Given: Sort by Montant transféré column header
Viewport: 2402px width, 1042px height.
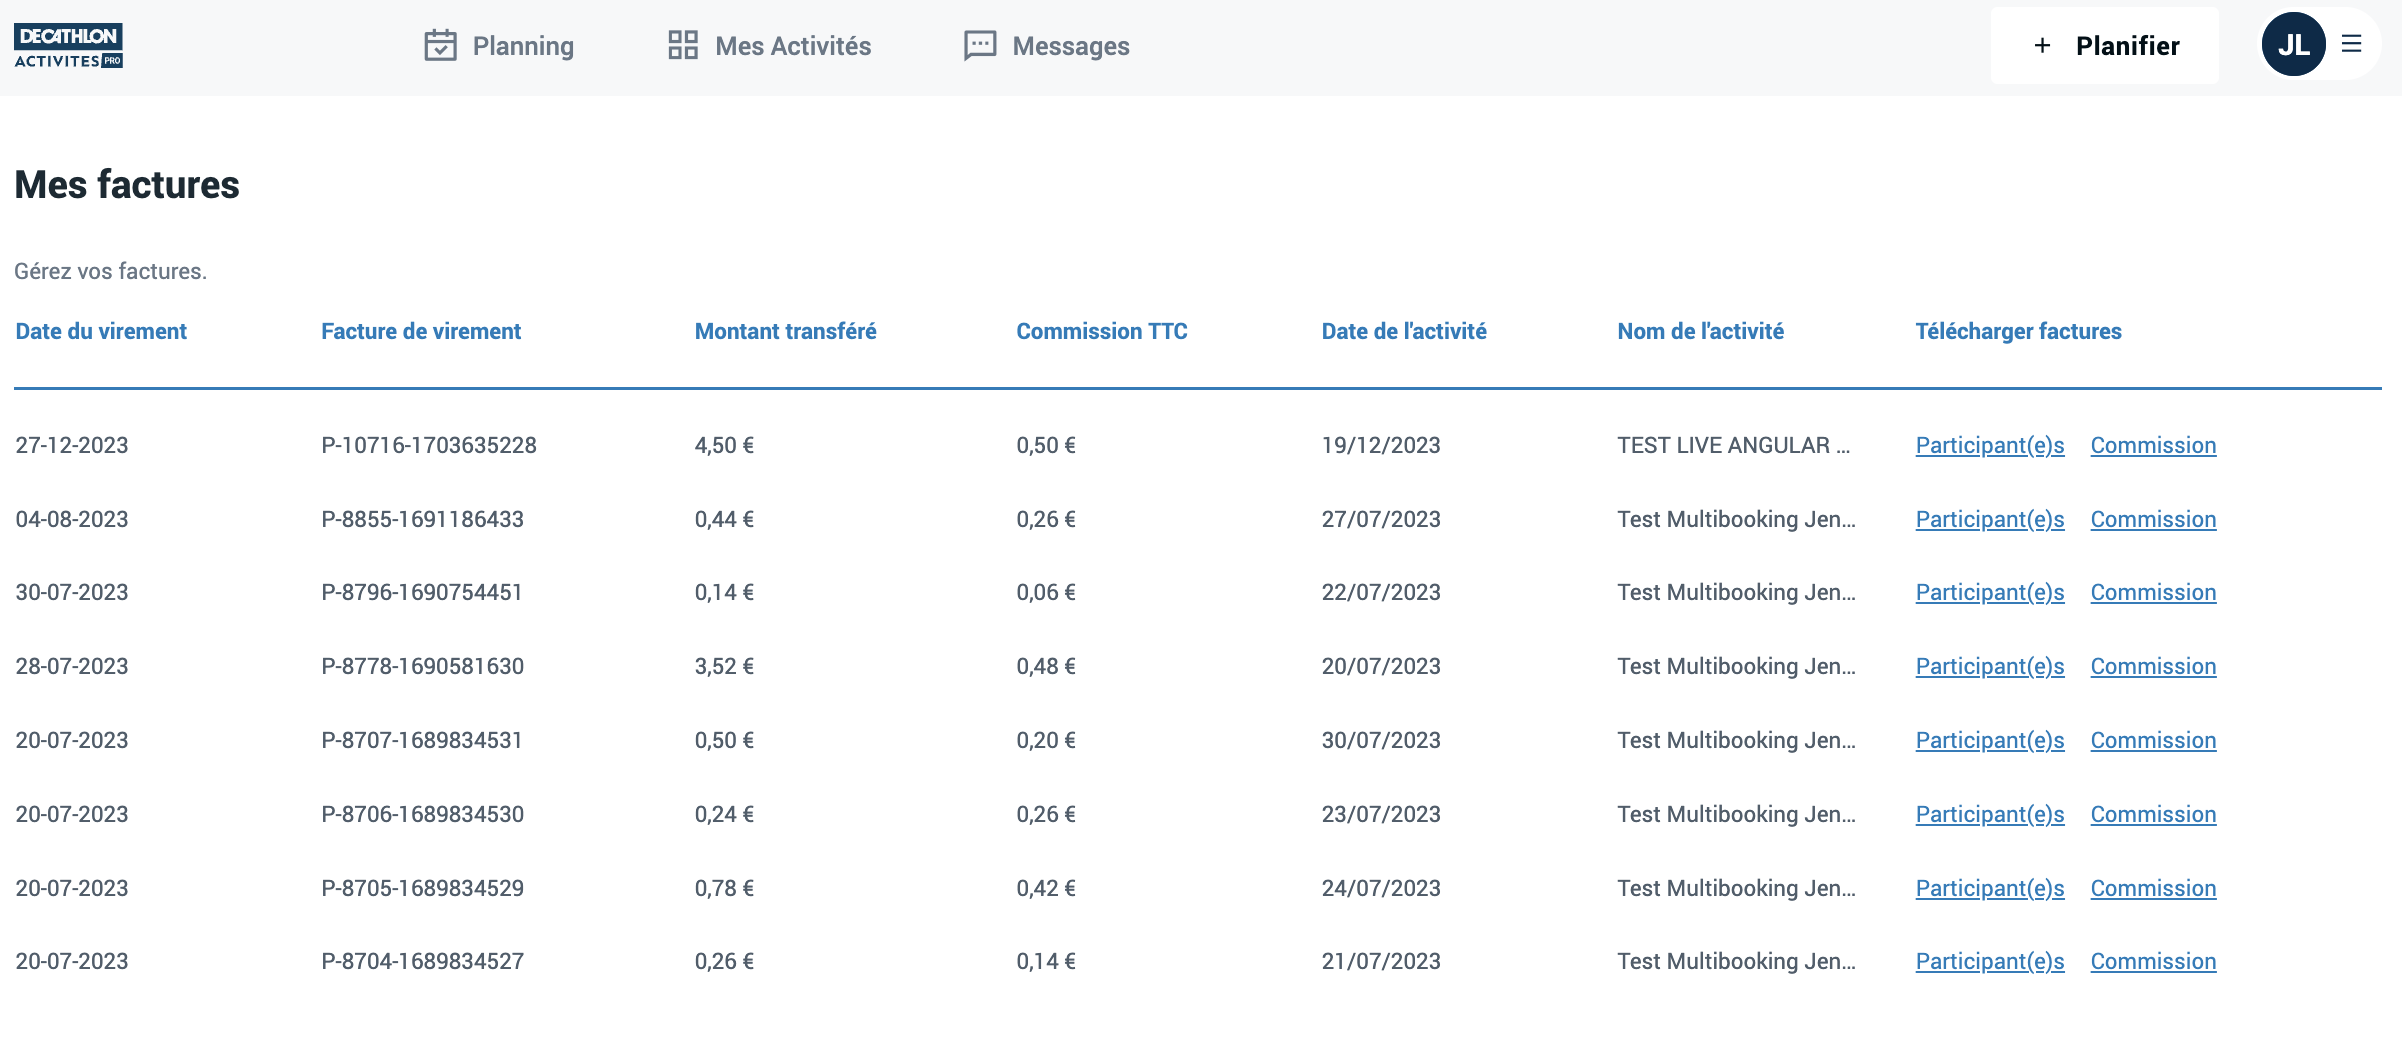Looking at the screenshot, I should [x=785, y=331].
